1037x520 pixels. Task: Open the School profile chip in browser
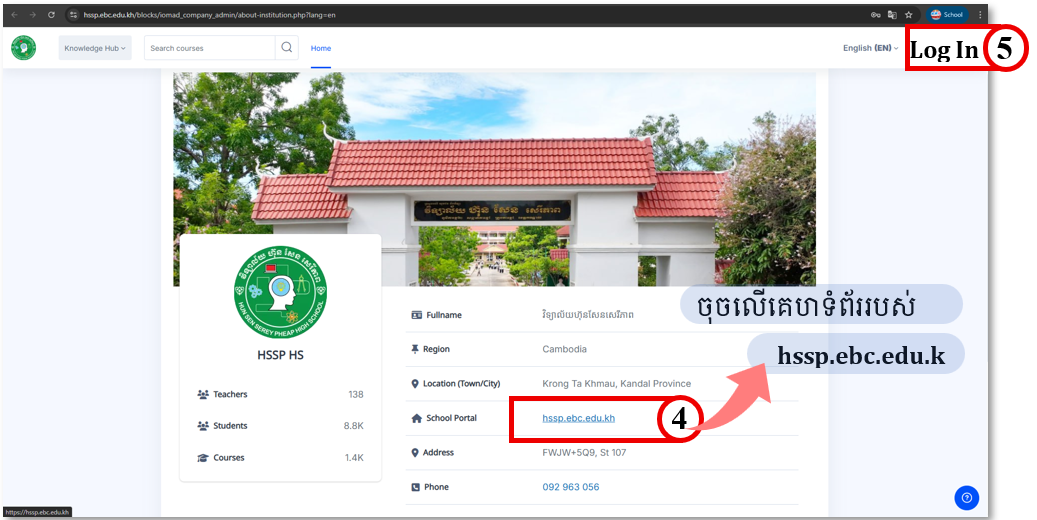947,15
